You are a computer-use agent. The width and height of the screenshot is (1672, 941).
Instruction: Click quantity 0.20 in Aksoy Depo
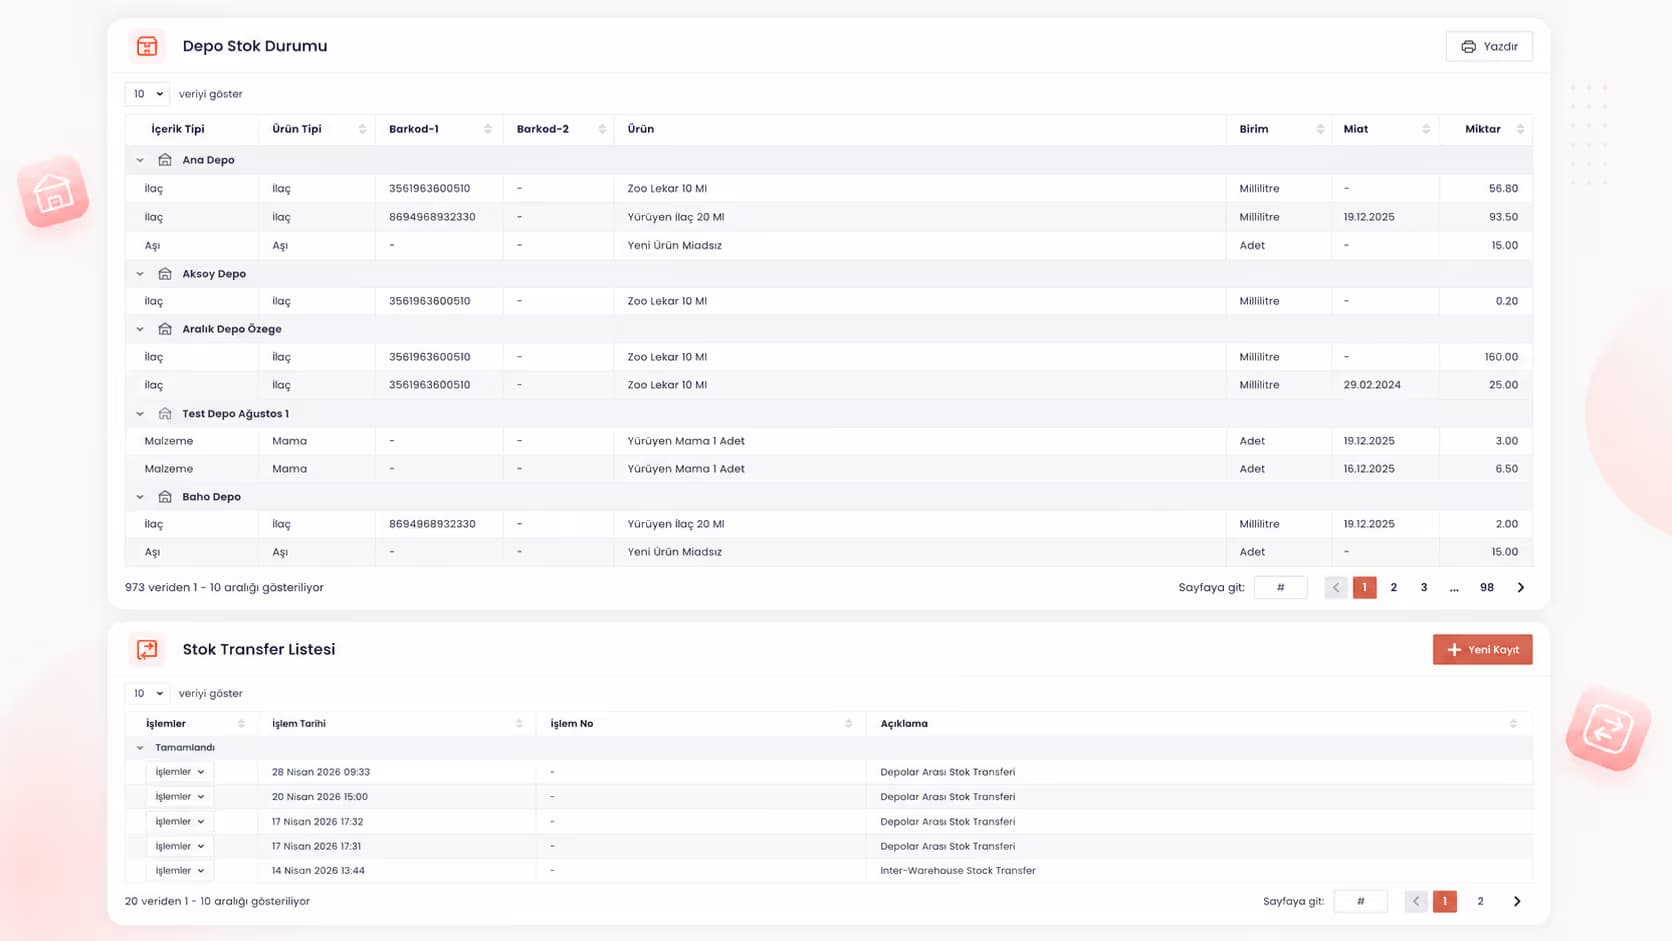tap(1507, 301)
